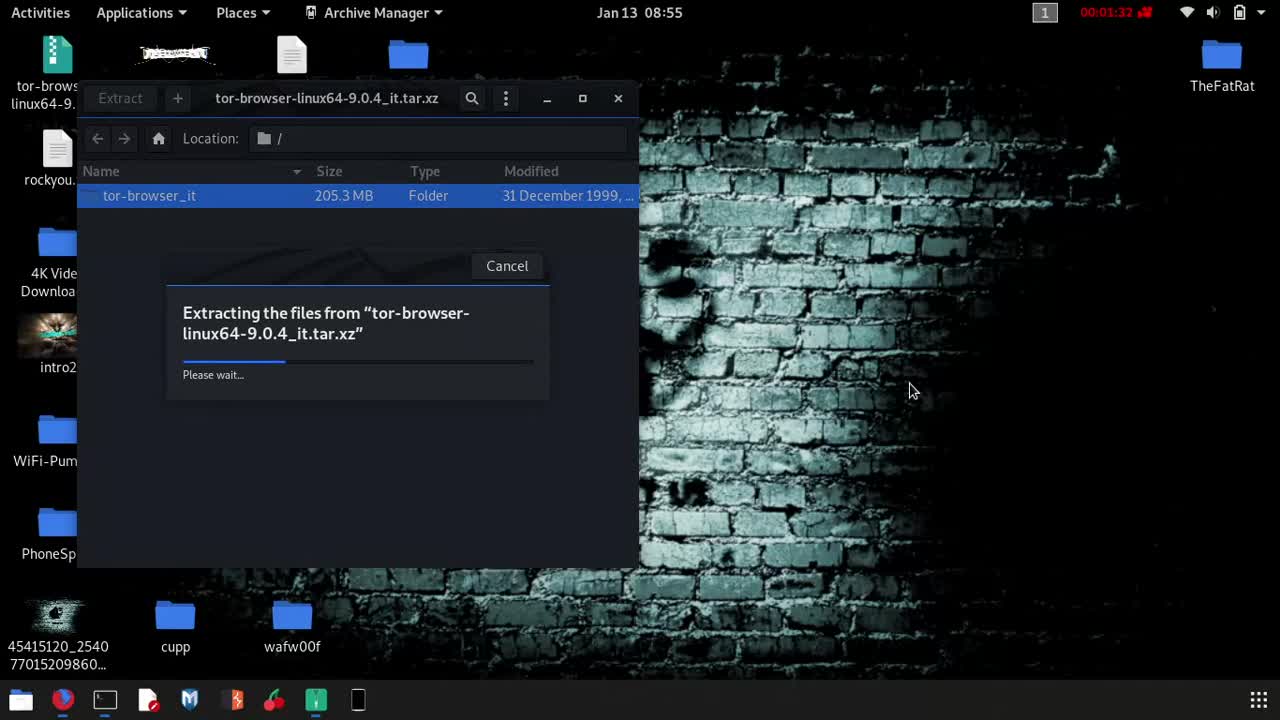Cancel the extraction in progress
Image resolution: width=1280 pixels, height=720 pixels.
pos(507,266)
